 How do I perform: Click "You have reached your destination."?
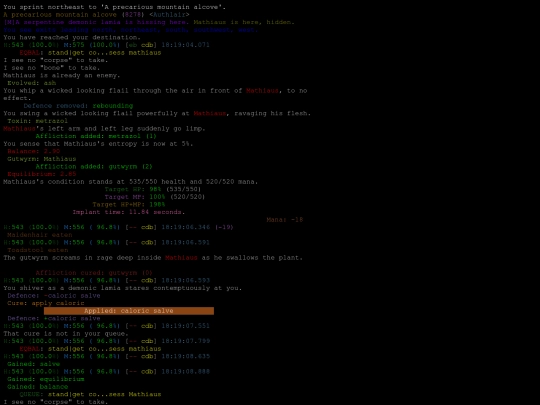pos(72,37)
